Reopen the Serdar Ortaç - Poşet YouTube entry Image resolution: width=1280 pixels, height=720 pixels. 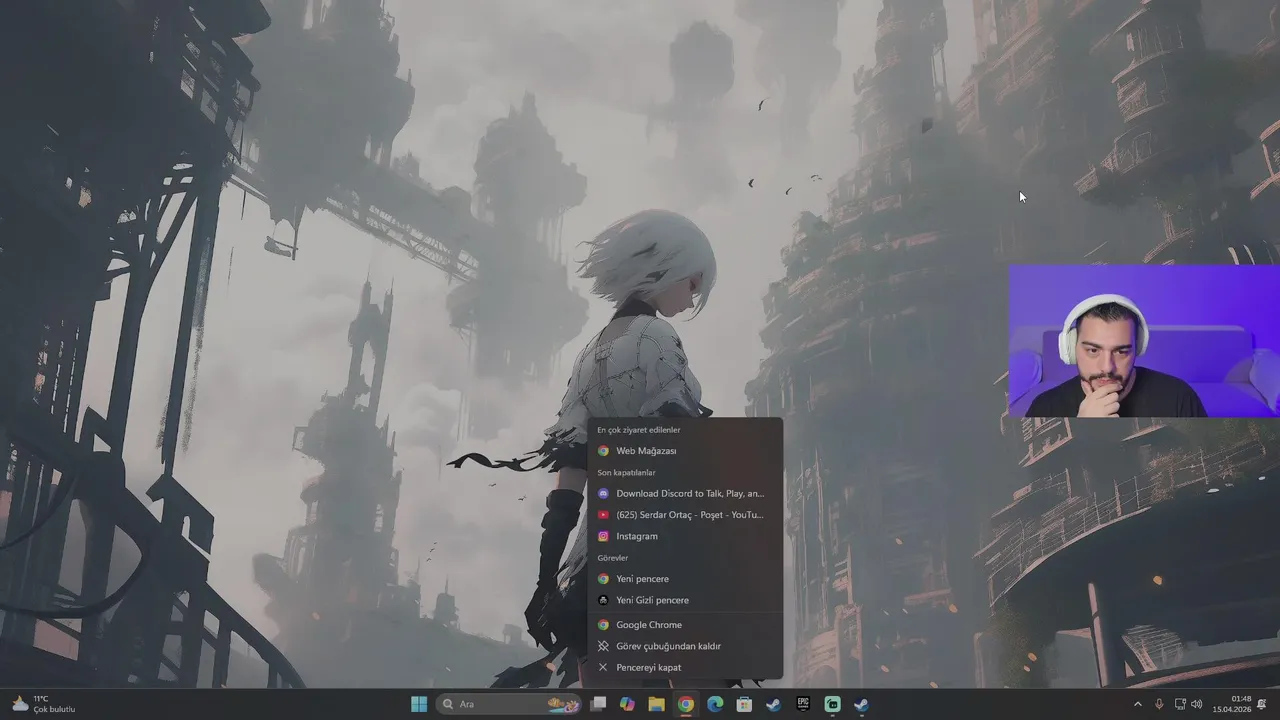click(x=685, y=515)
